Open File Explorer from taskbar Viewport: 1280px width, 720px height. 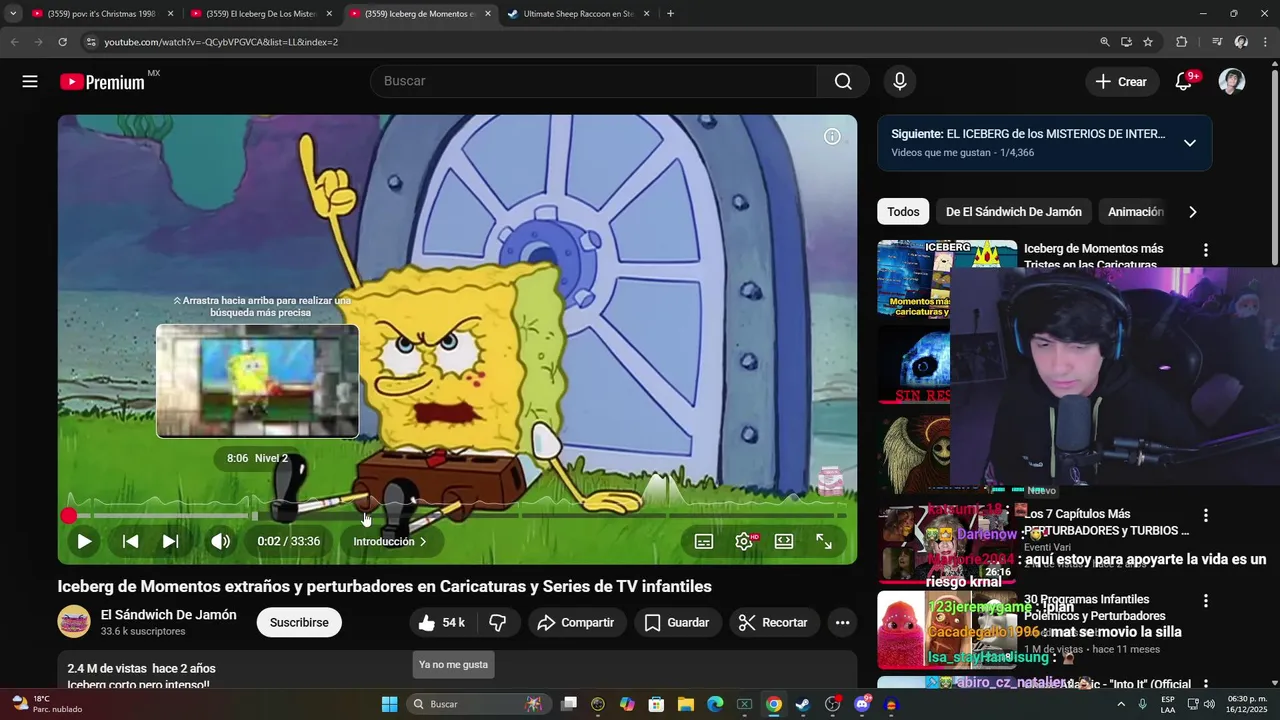pyautogui.click(x=686, y=704)
